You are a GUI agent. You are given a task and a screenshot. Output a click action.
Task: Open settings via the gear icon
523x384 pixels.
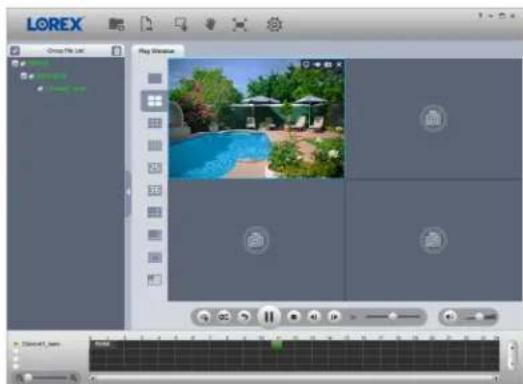[274, 24]
